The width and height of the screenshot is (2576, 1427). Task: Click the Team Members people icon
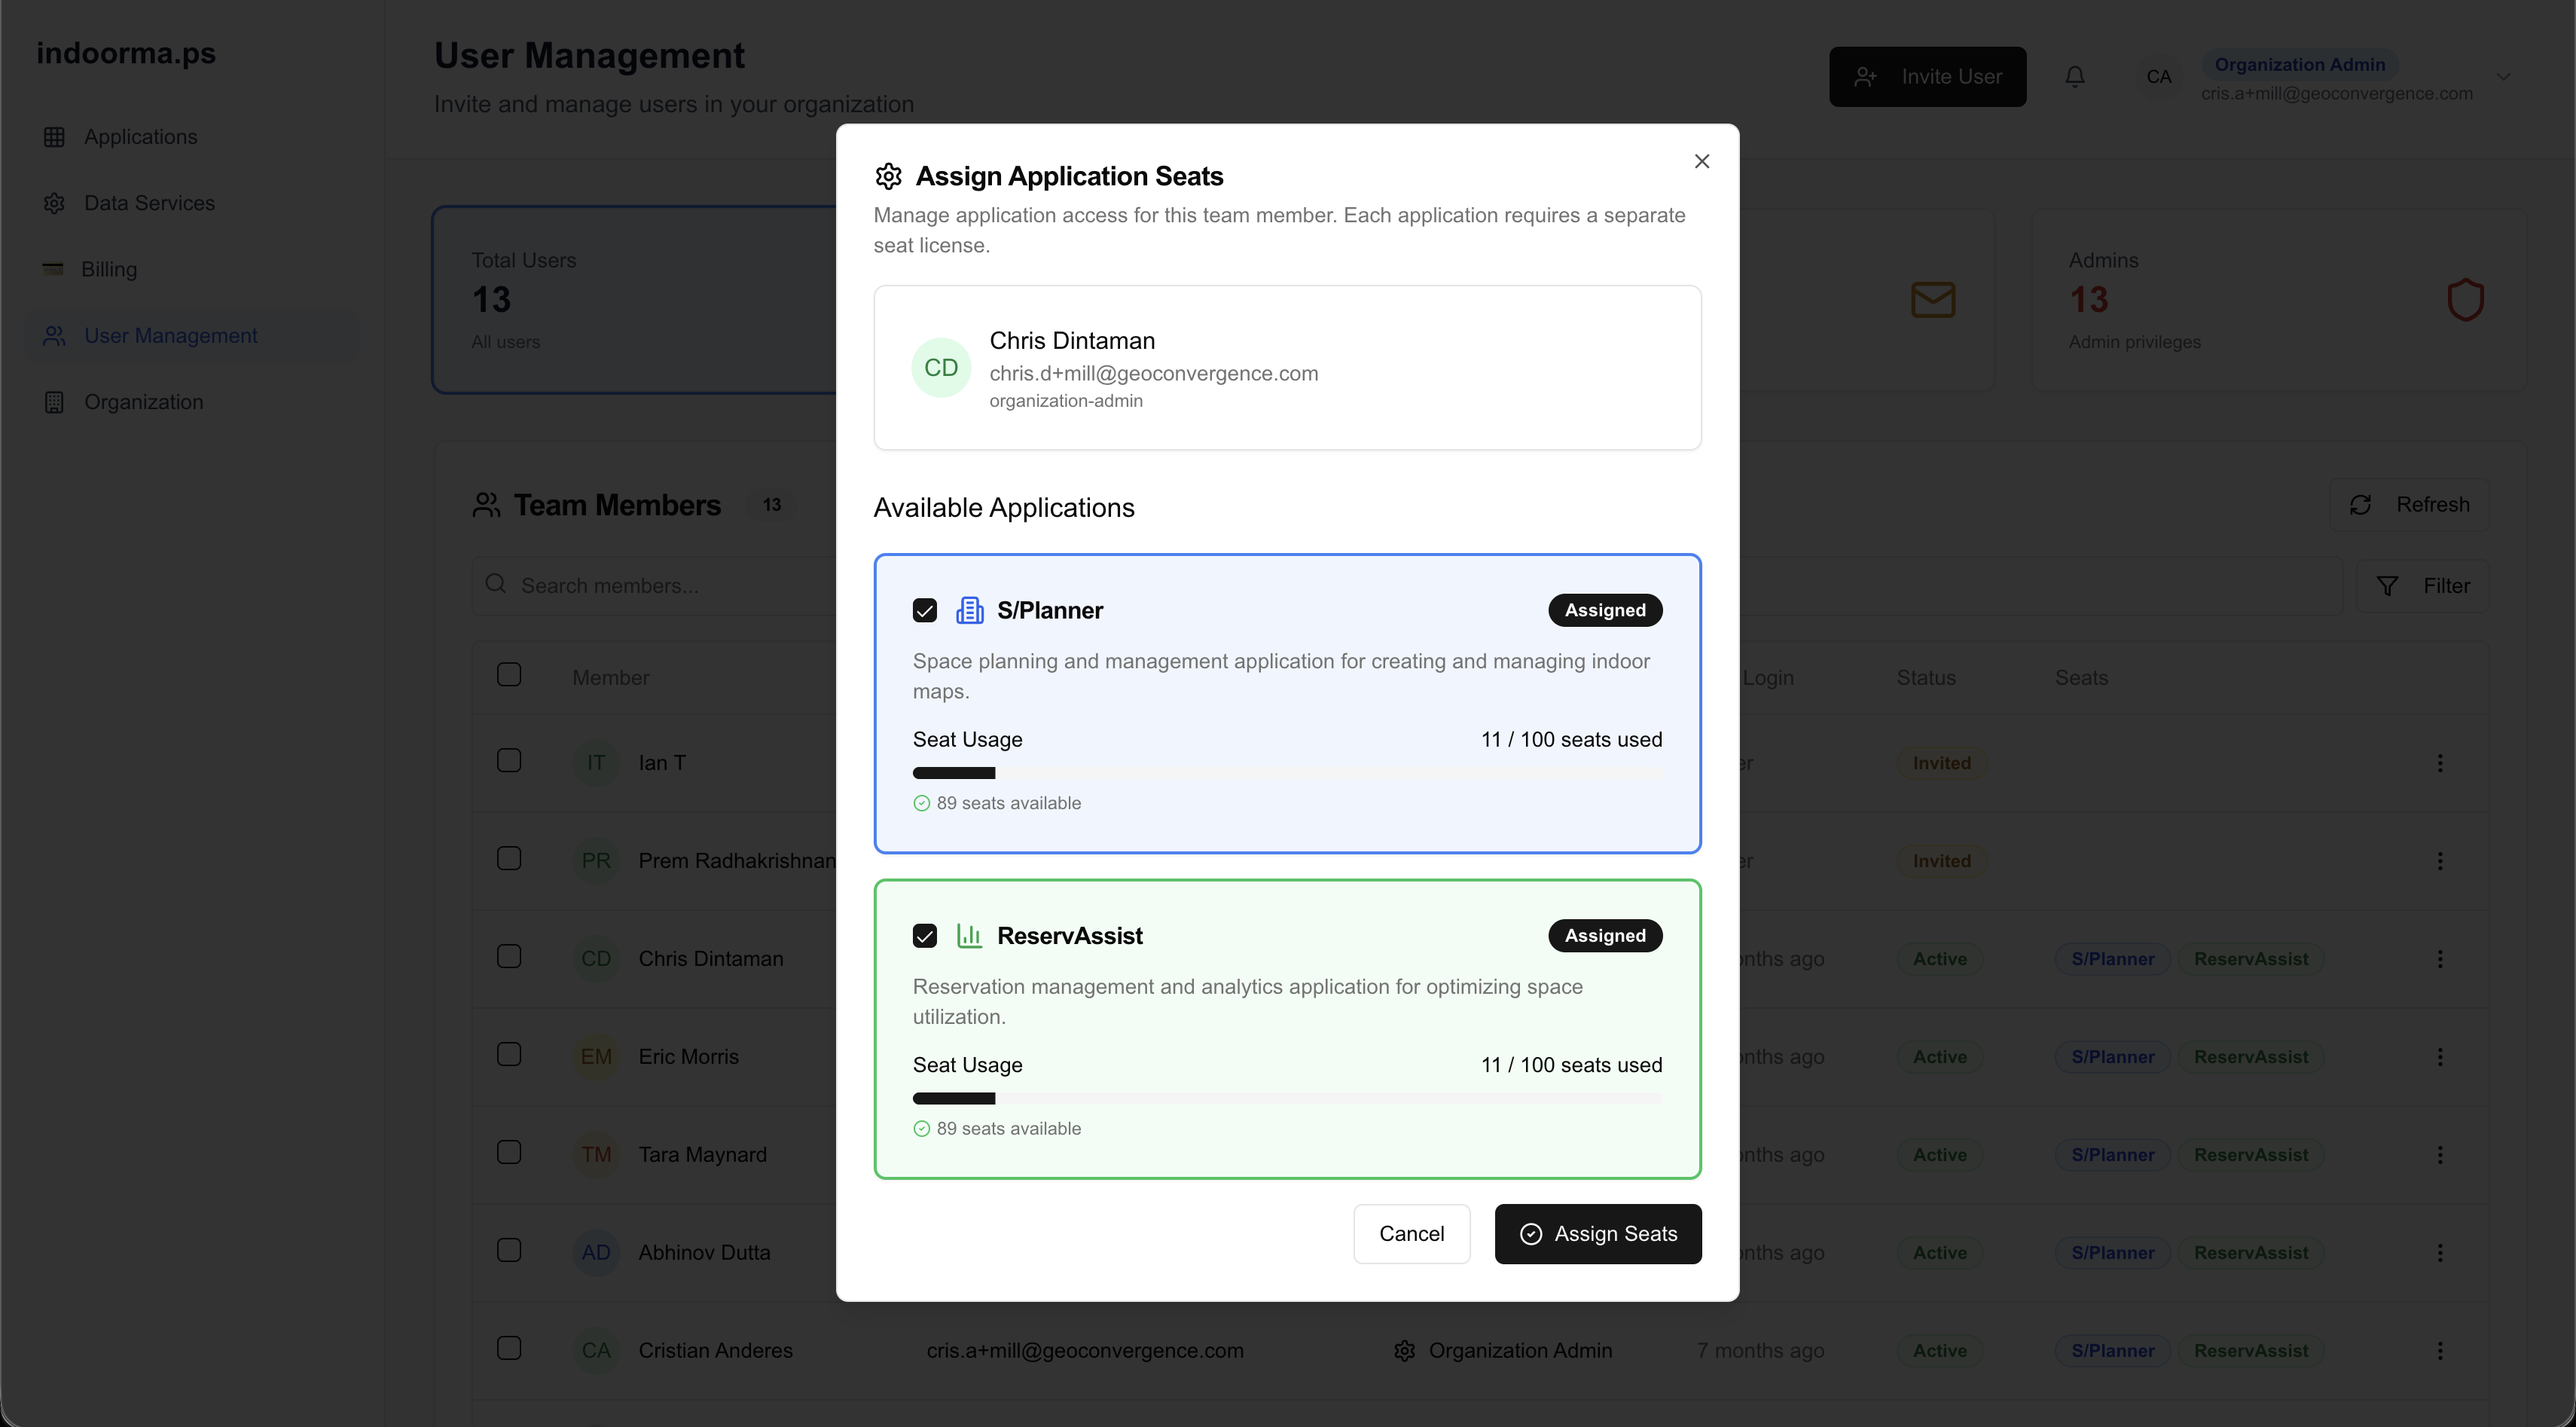pyautogui.click(x=486, y=505)
